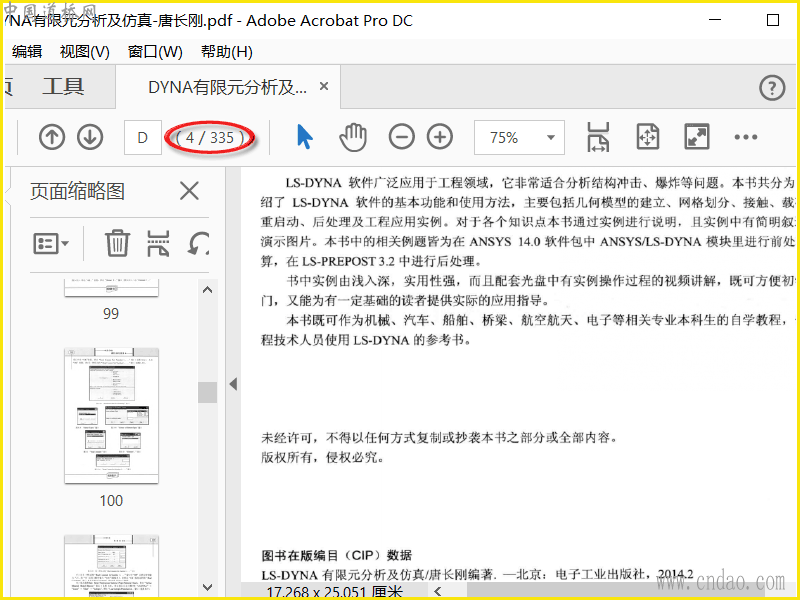Screen dimensions: 800x600
Task: Click the print pages icon in thumbnail panel
Action: (x=158, y=243)
